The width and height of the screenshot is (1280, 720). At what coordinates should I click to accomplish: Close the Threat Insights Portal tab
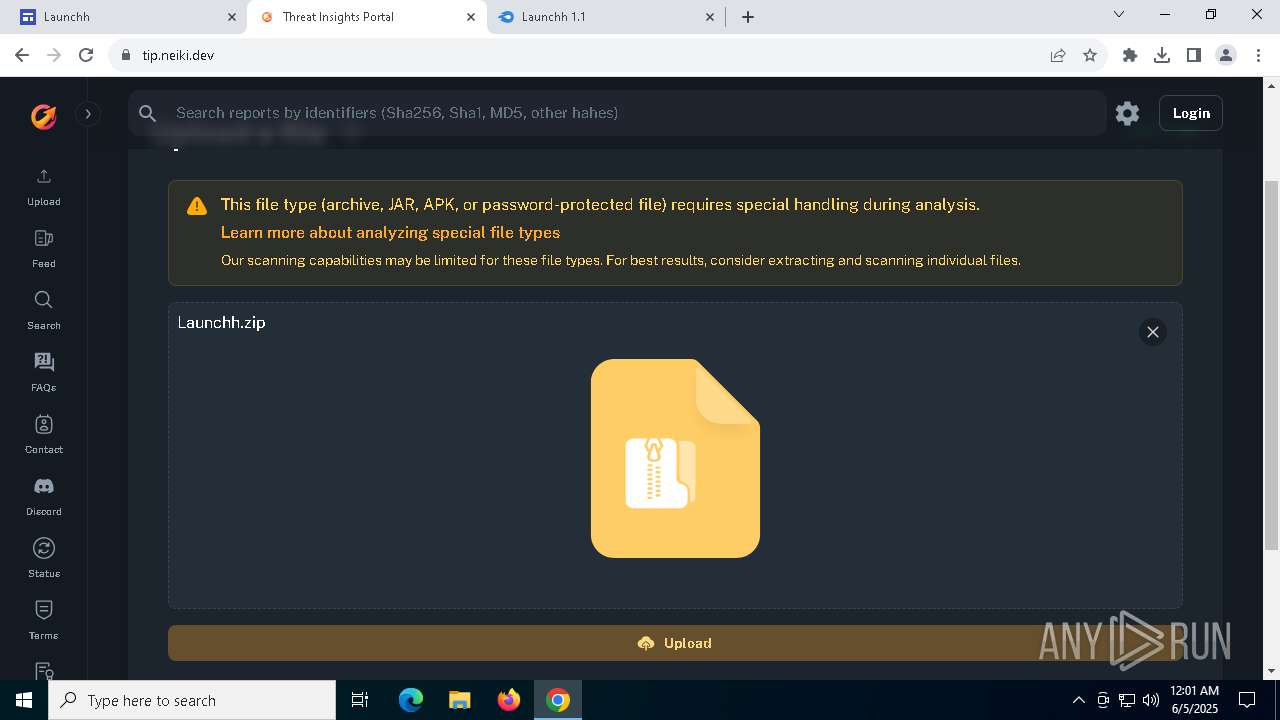click(471, 17)
